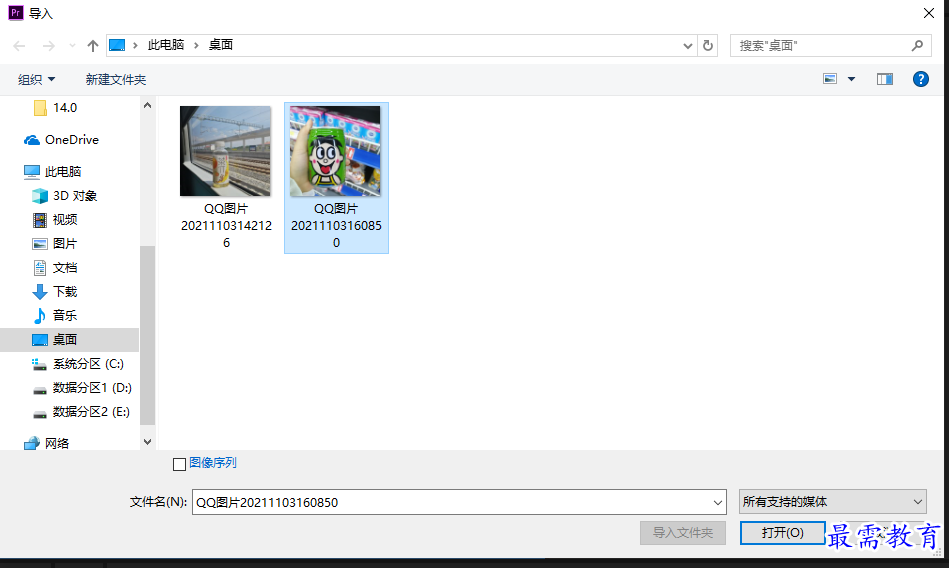
Task: Go up one folder level
Action: point(93,45)
